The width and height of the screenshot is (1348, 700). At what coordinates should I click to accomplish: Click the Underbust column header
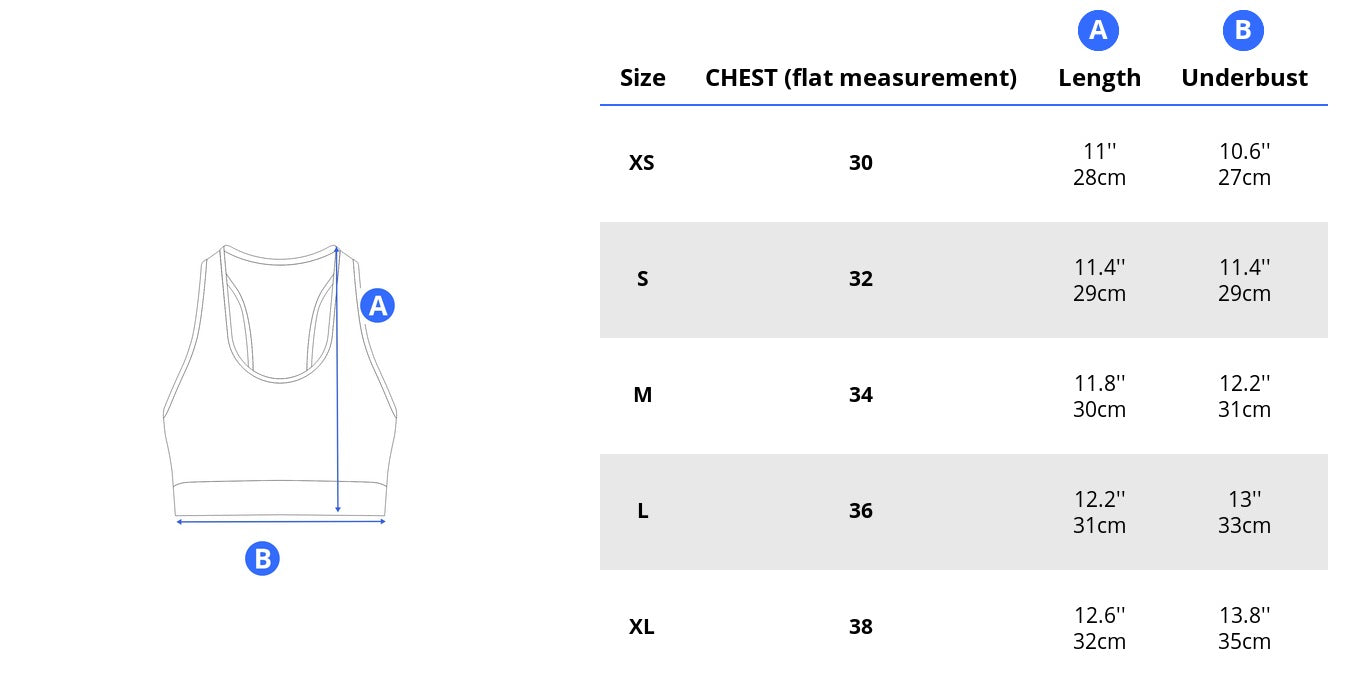(1244, 78)
